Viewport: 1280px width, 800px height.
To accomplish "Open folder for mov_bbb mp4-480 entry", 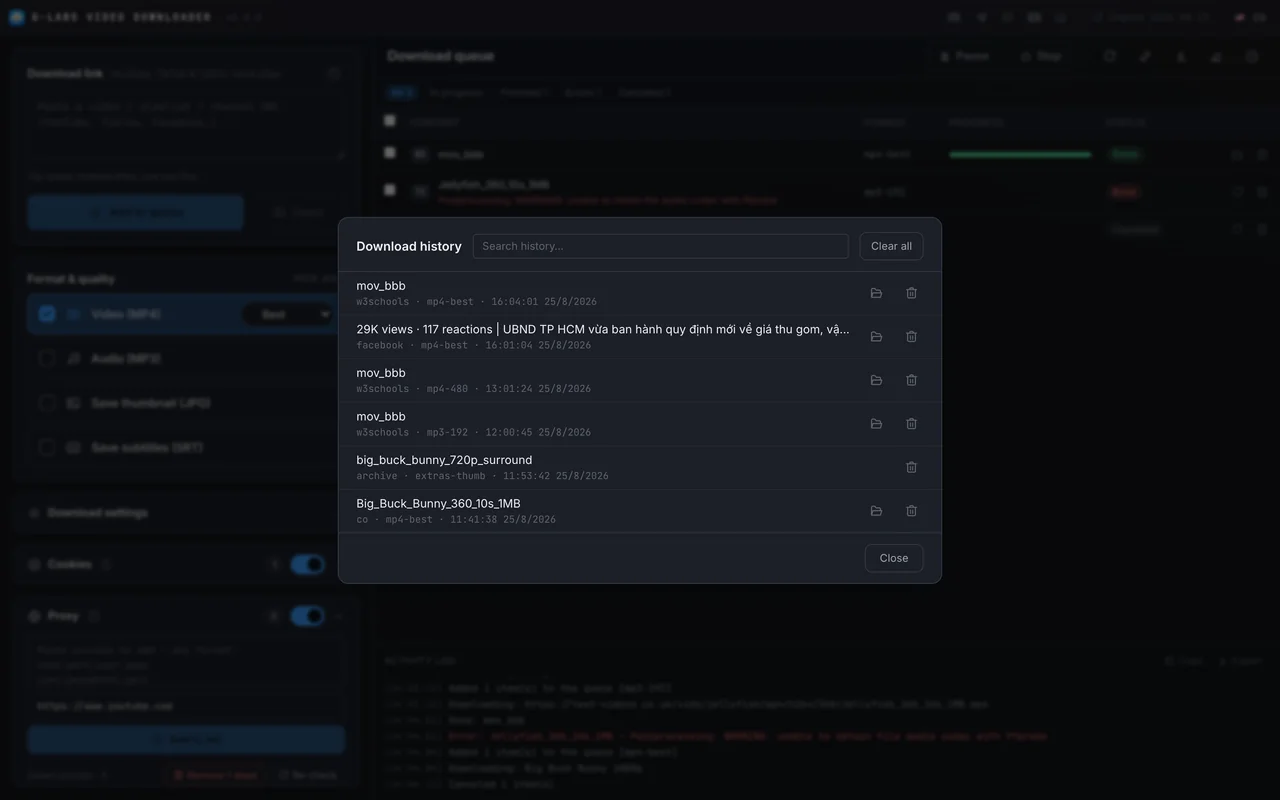I will pyautogui.click(x=876, y=380).
